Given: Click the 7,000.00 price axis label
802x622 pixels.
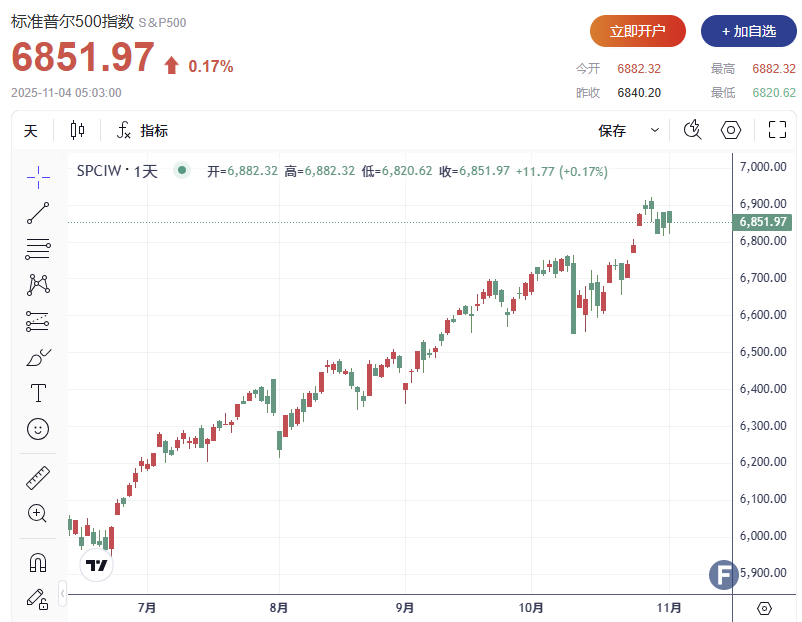Looking at the screenshot, I should click(x=763, y=167).
